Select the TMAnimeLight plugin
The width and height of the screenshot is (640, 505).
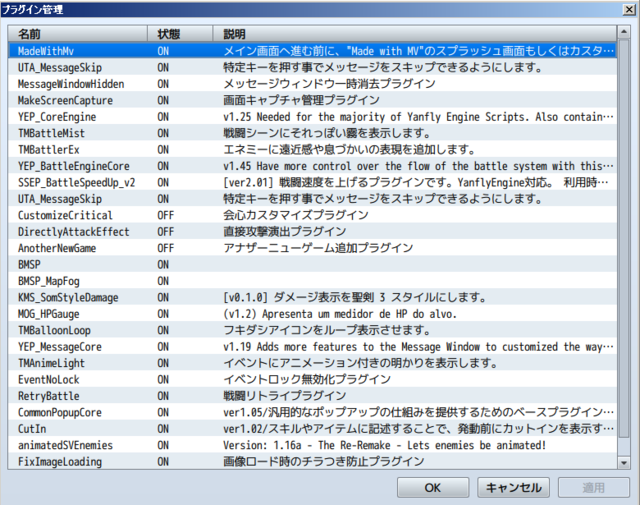[312, 363]
